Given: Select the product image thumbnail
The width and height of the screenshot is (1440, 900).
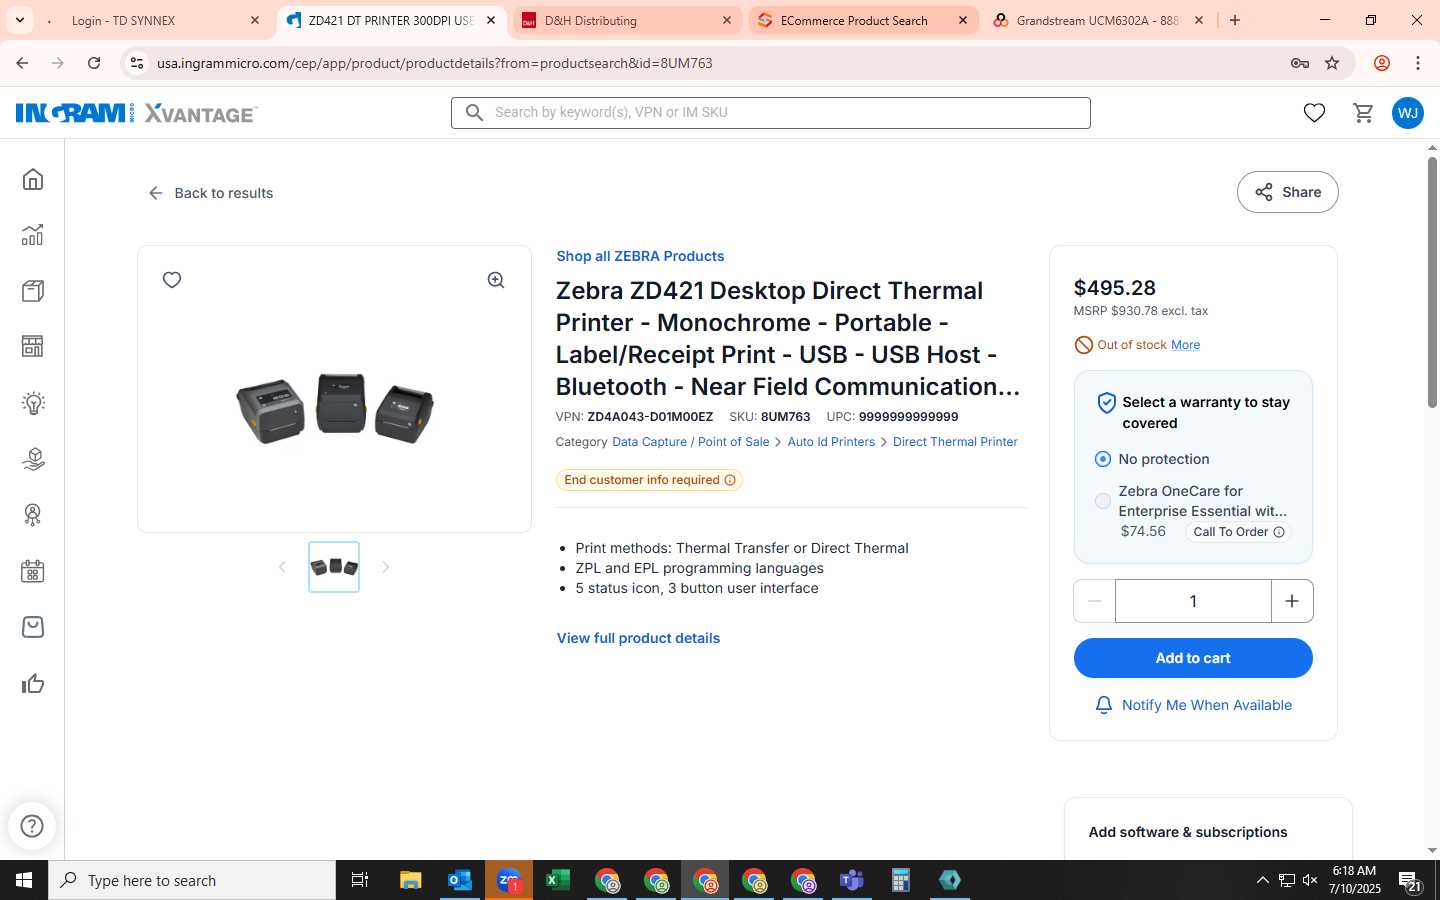Looking at the screenshot, I should click(x=334, y=567).
